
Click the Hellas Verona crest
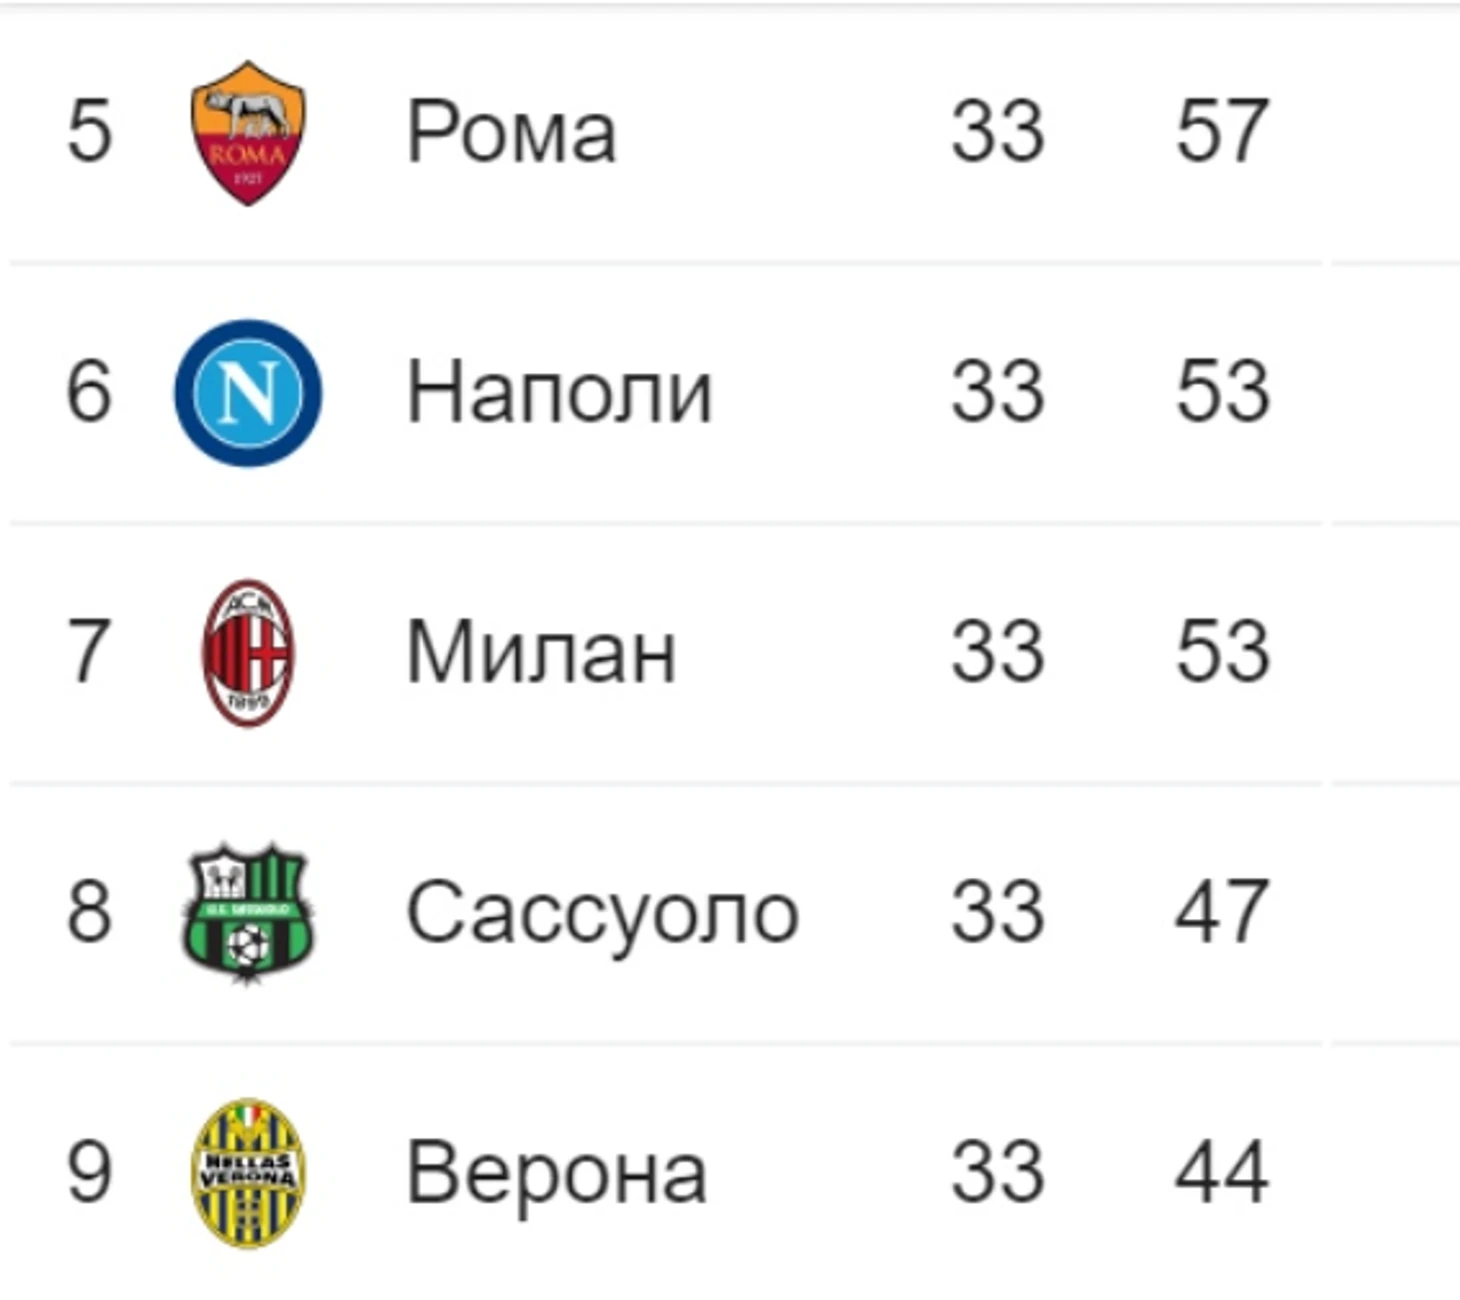point(248,1173)
